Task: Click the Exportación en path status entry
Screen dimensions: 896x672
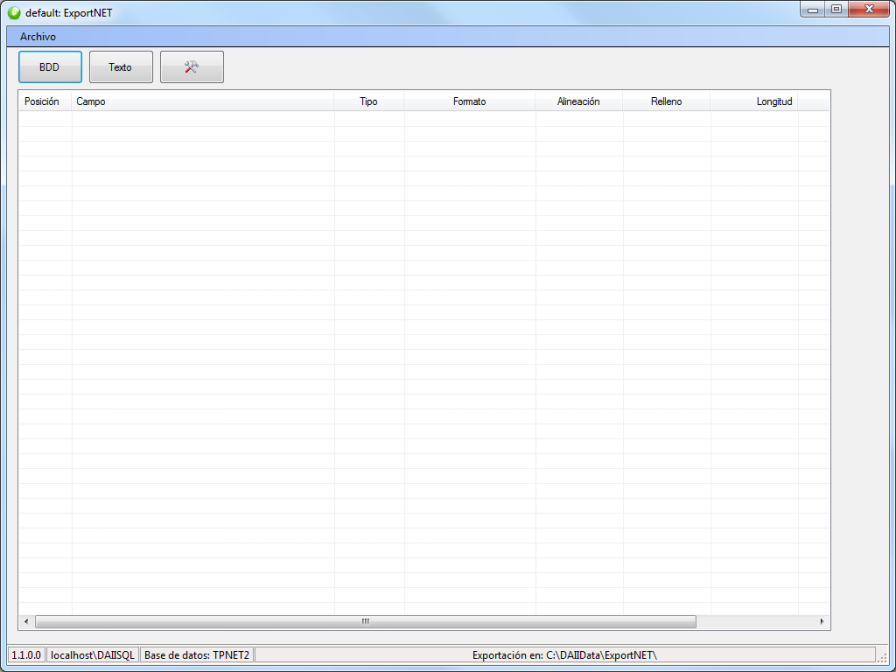Action: click(565, 655)
